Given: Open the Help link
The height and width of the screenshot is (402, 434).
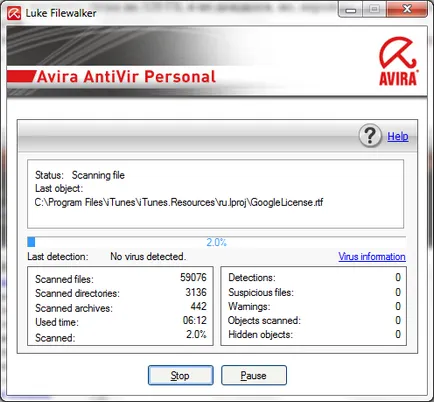Looking at the screenshot, I should point(398,136).
